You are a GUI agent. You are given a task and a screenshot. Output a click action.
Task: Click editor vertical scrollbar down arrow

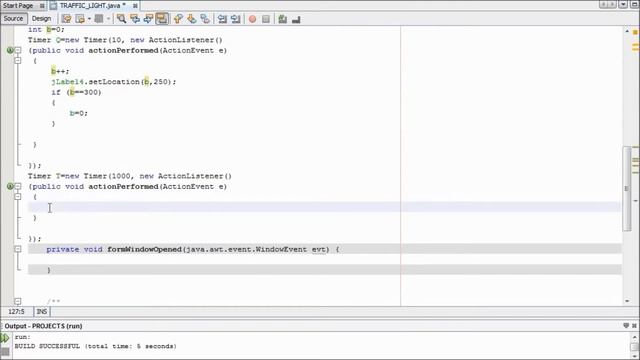click(x=627, y=301)
